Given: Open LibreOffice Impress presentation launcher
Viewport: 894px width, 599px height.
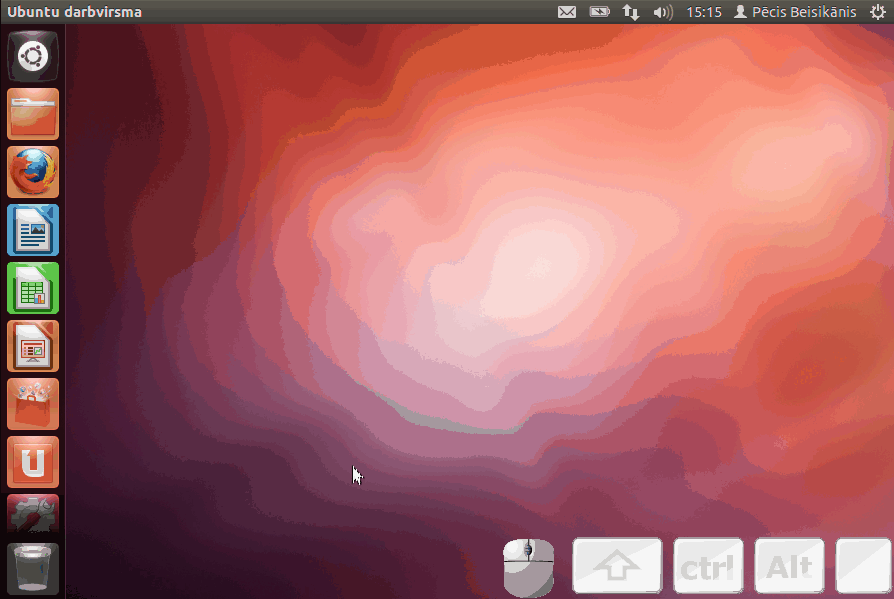Looking at the screenshot, I should click(32, 346).
